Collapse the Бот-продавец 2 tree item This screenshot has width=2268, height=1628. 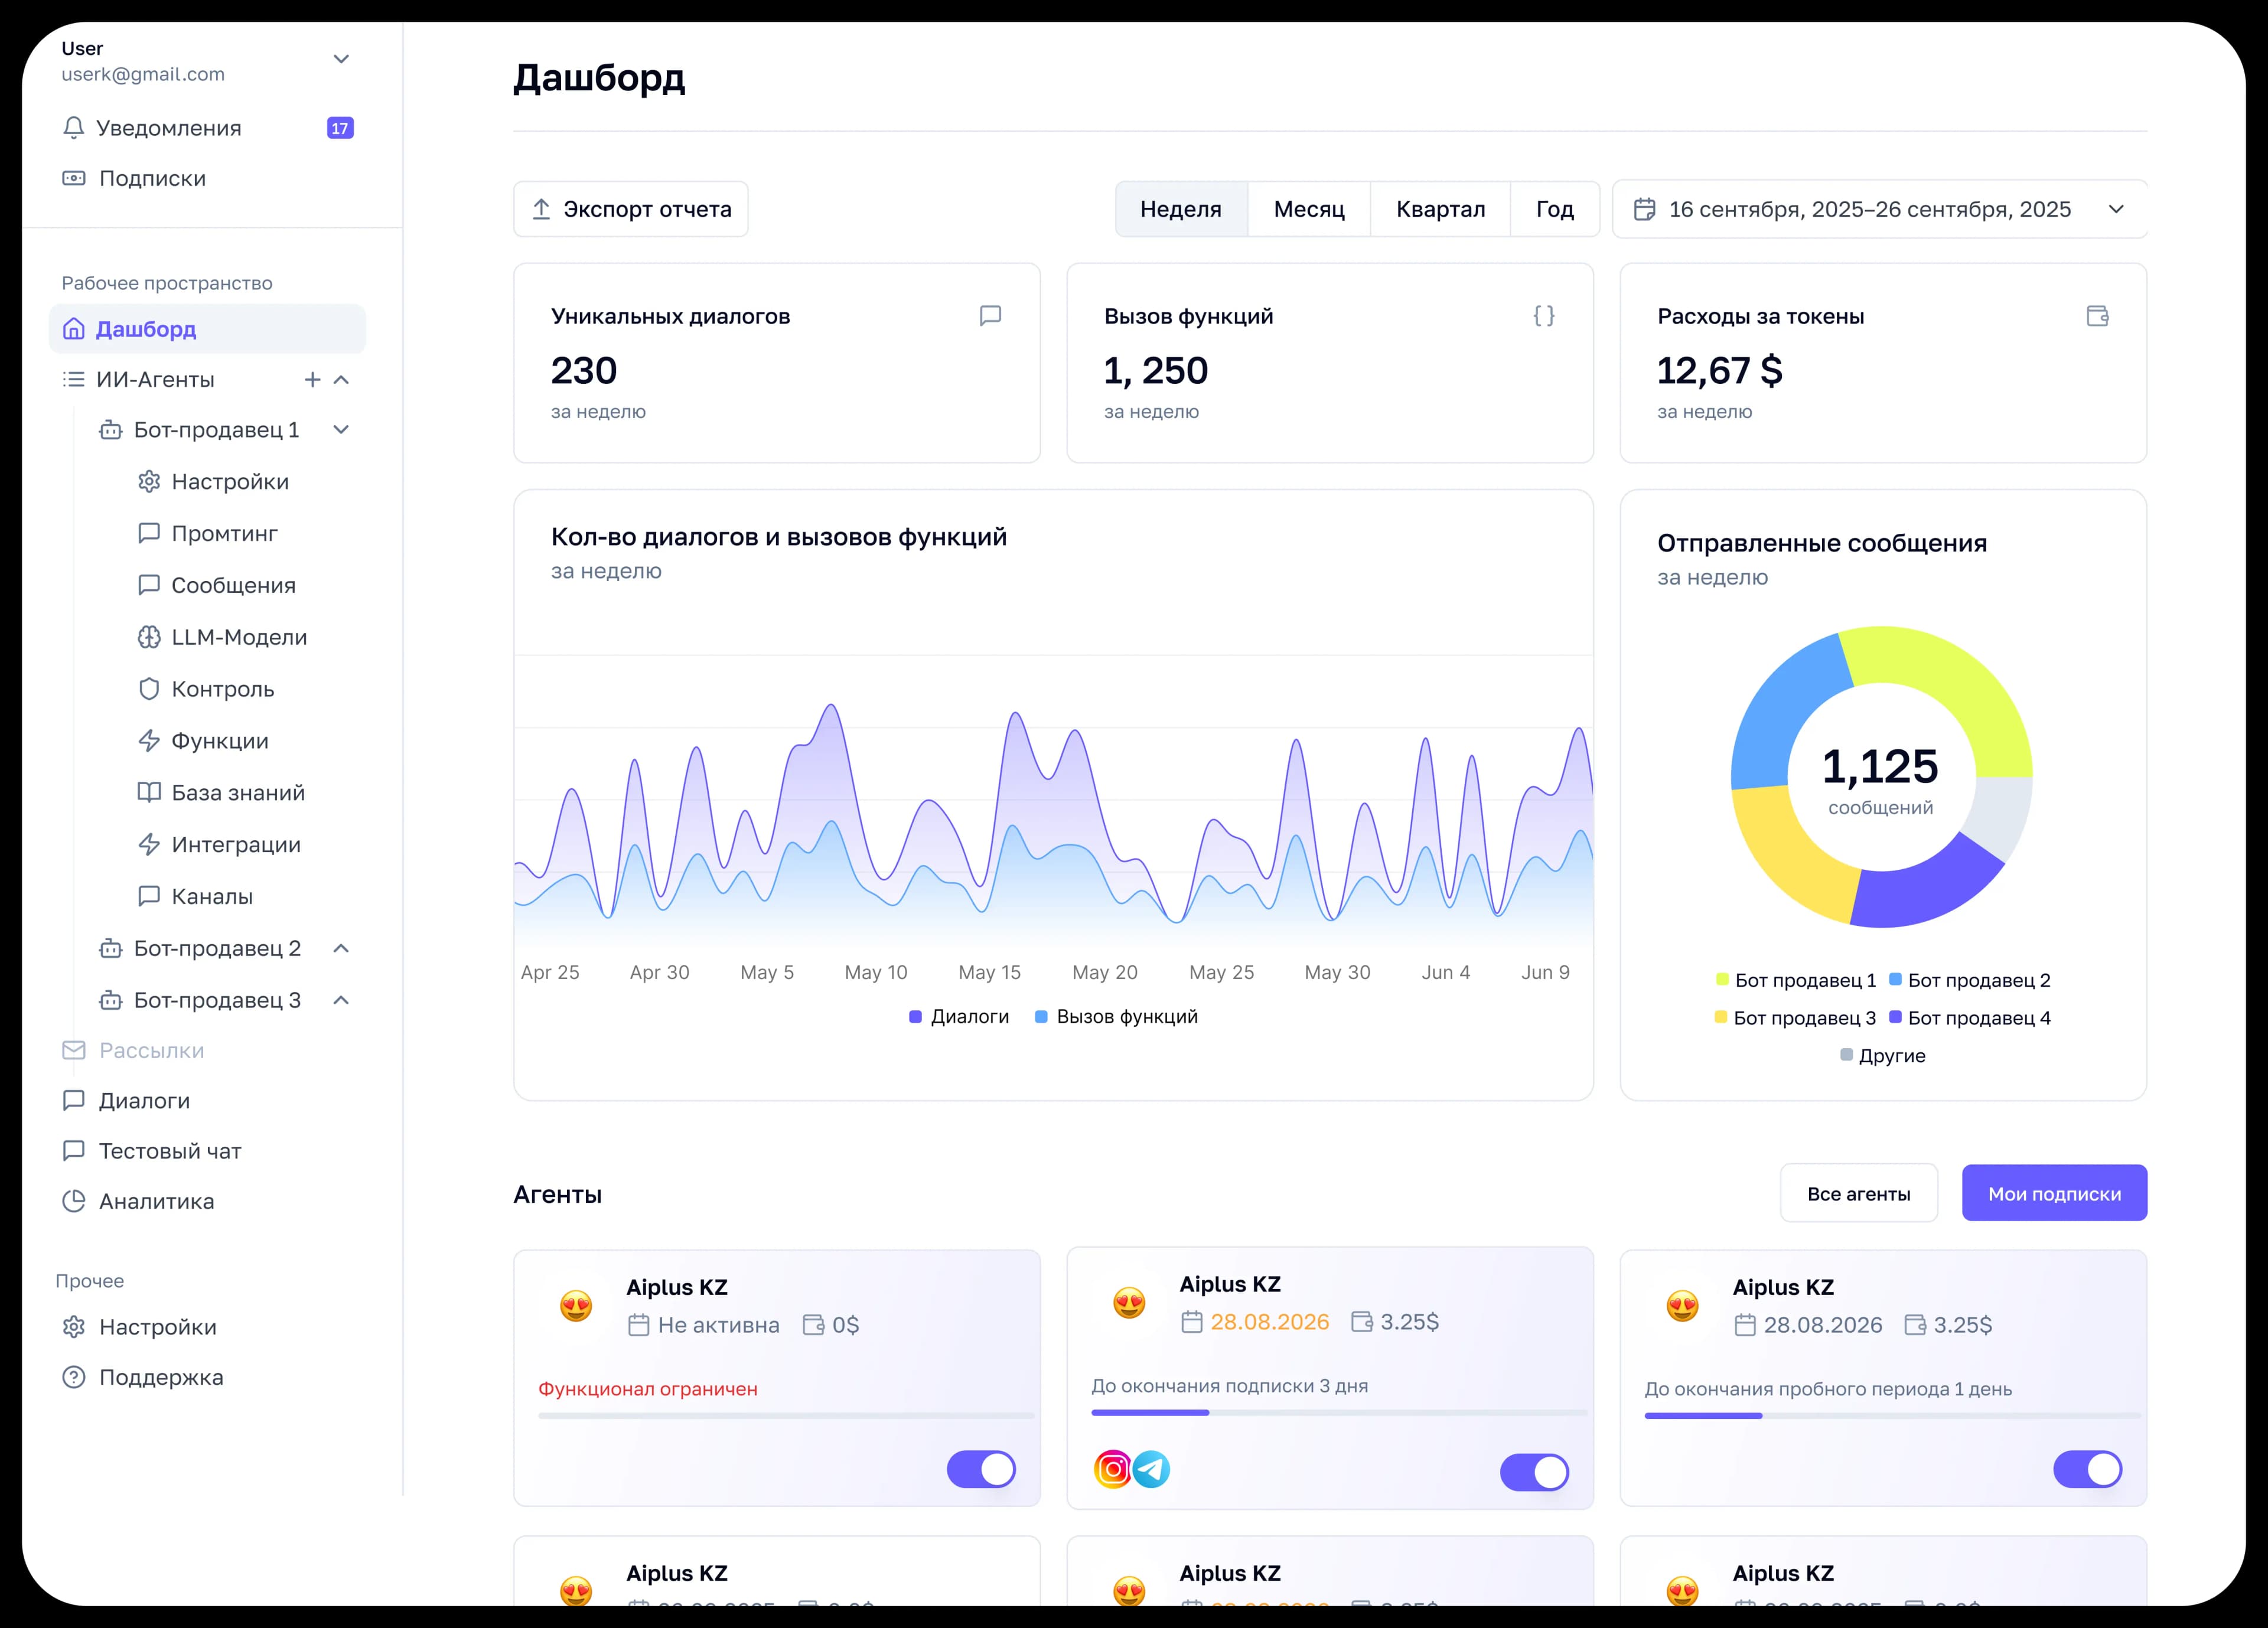pos(341,948)
